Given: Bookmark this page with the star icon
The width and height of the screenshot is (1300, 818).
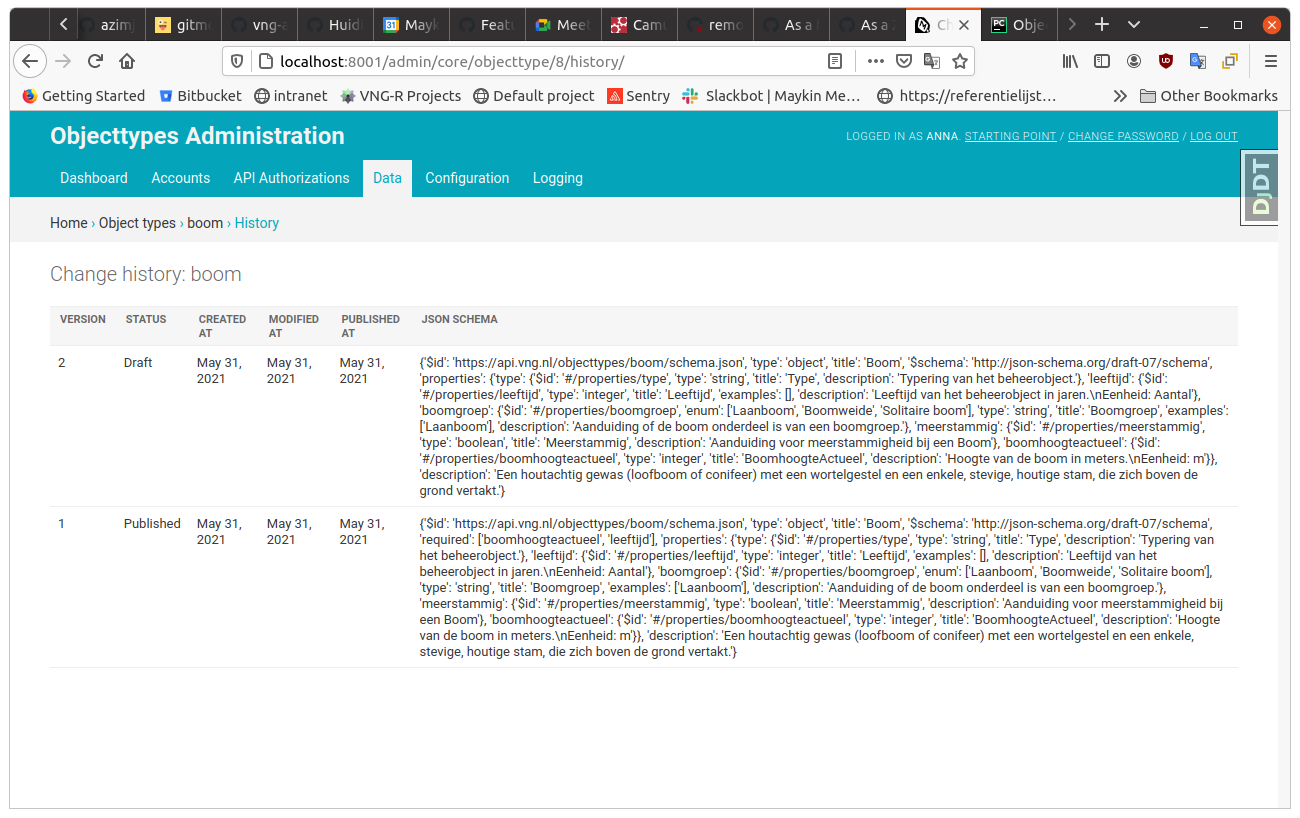Looking at the screenshot, I should [960, 61].
